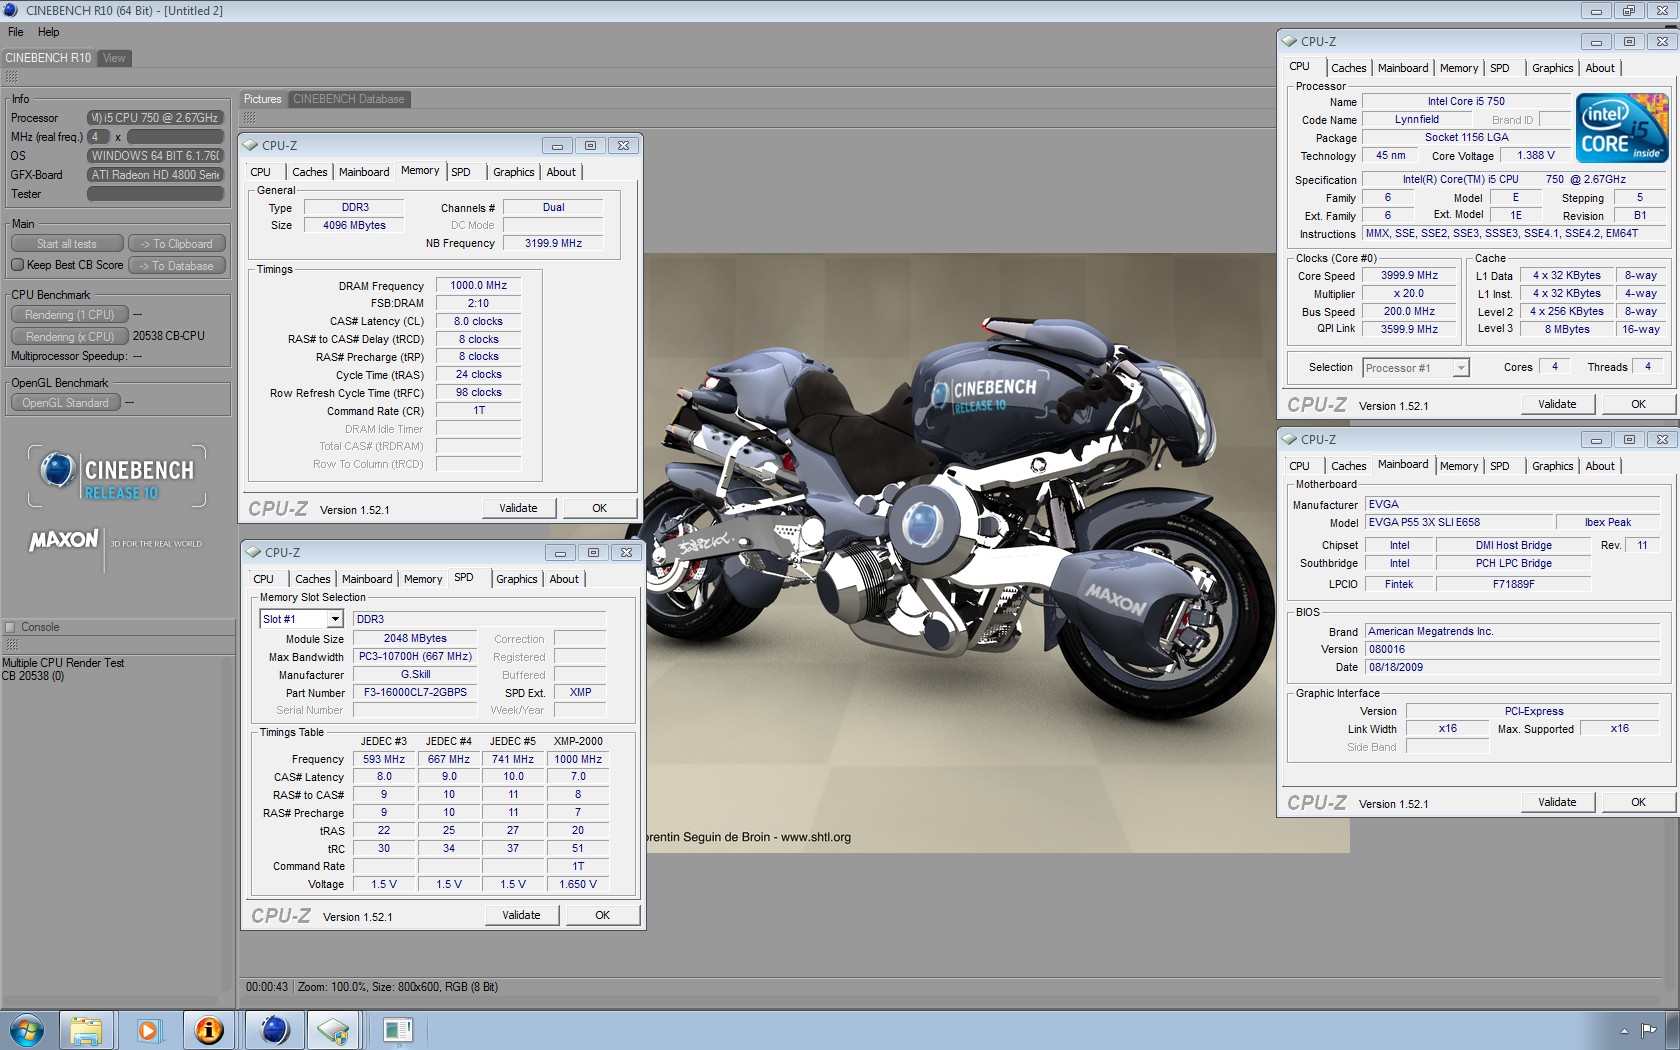
Task: Click the "3199.9 MHz" NB Frequency value
Action: pos(553,243)
